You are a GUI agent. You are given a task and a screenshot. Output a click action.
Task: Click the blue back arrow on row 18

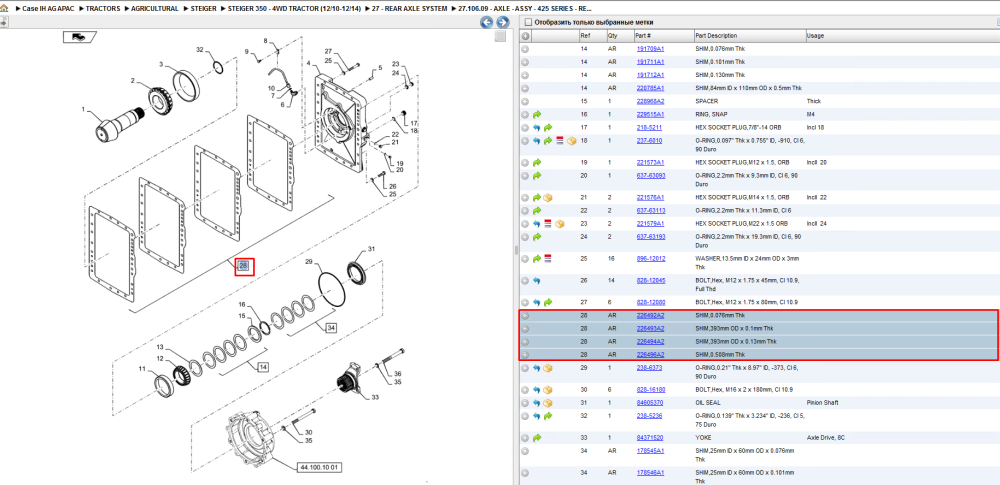click(x=537, y=141)
